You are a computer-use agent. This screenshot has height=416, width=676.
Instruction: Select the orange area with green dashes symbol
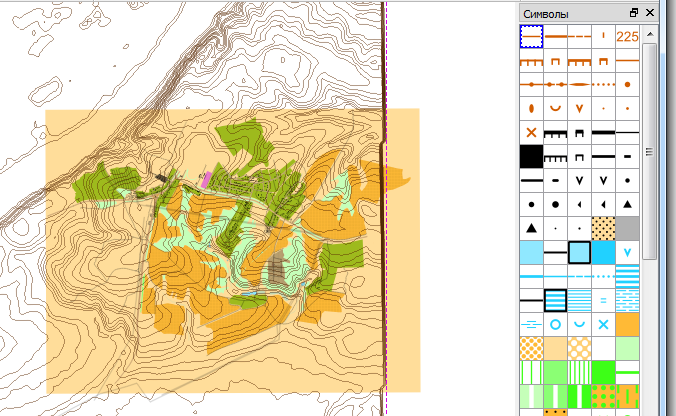pos(627,396)
